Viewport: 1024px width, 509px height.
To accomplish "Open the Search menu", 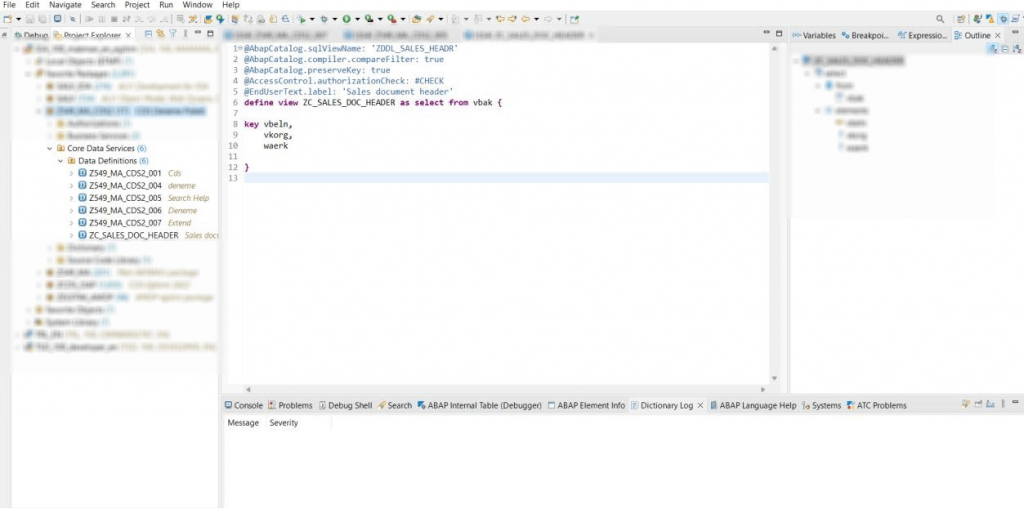I will click(103, 5).
